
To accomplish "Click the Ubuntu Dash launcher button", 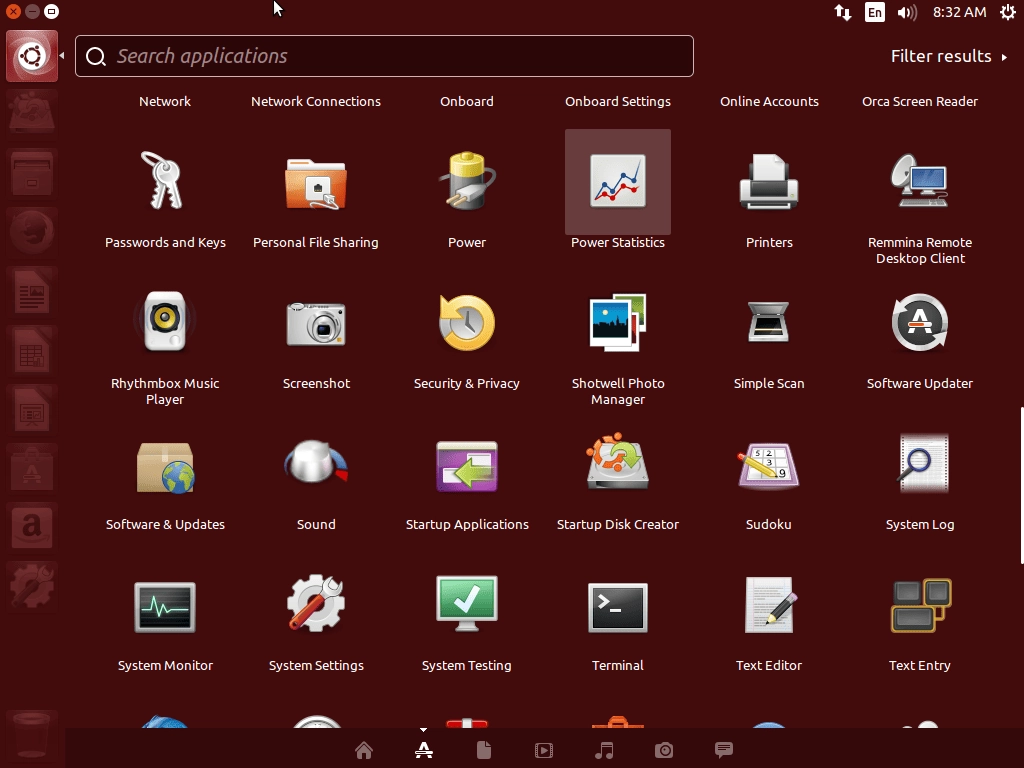I will pos(32,56).
